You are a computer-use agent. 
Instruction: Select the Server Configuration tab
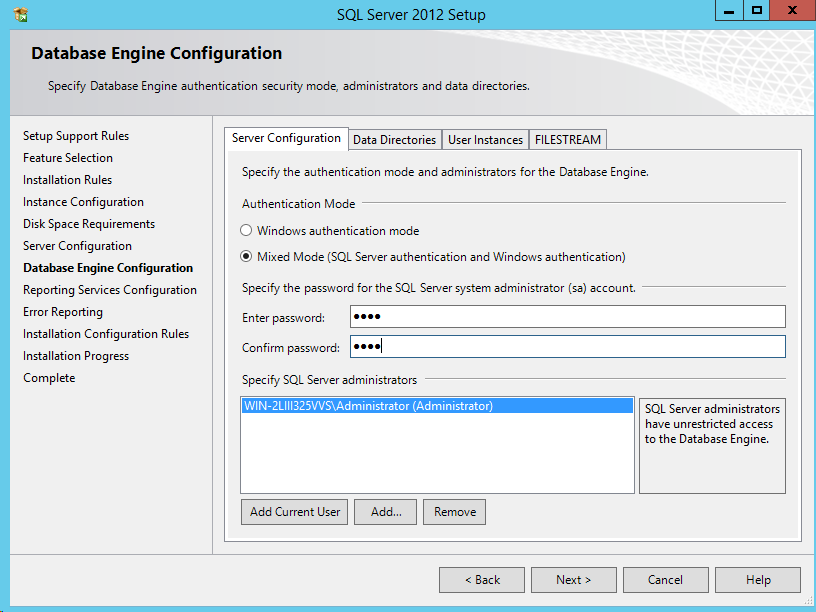pos(286,138)
